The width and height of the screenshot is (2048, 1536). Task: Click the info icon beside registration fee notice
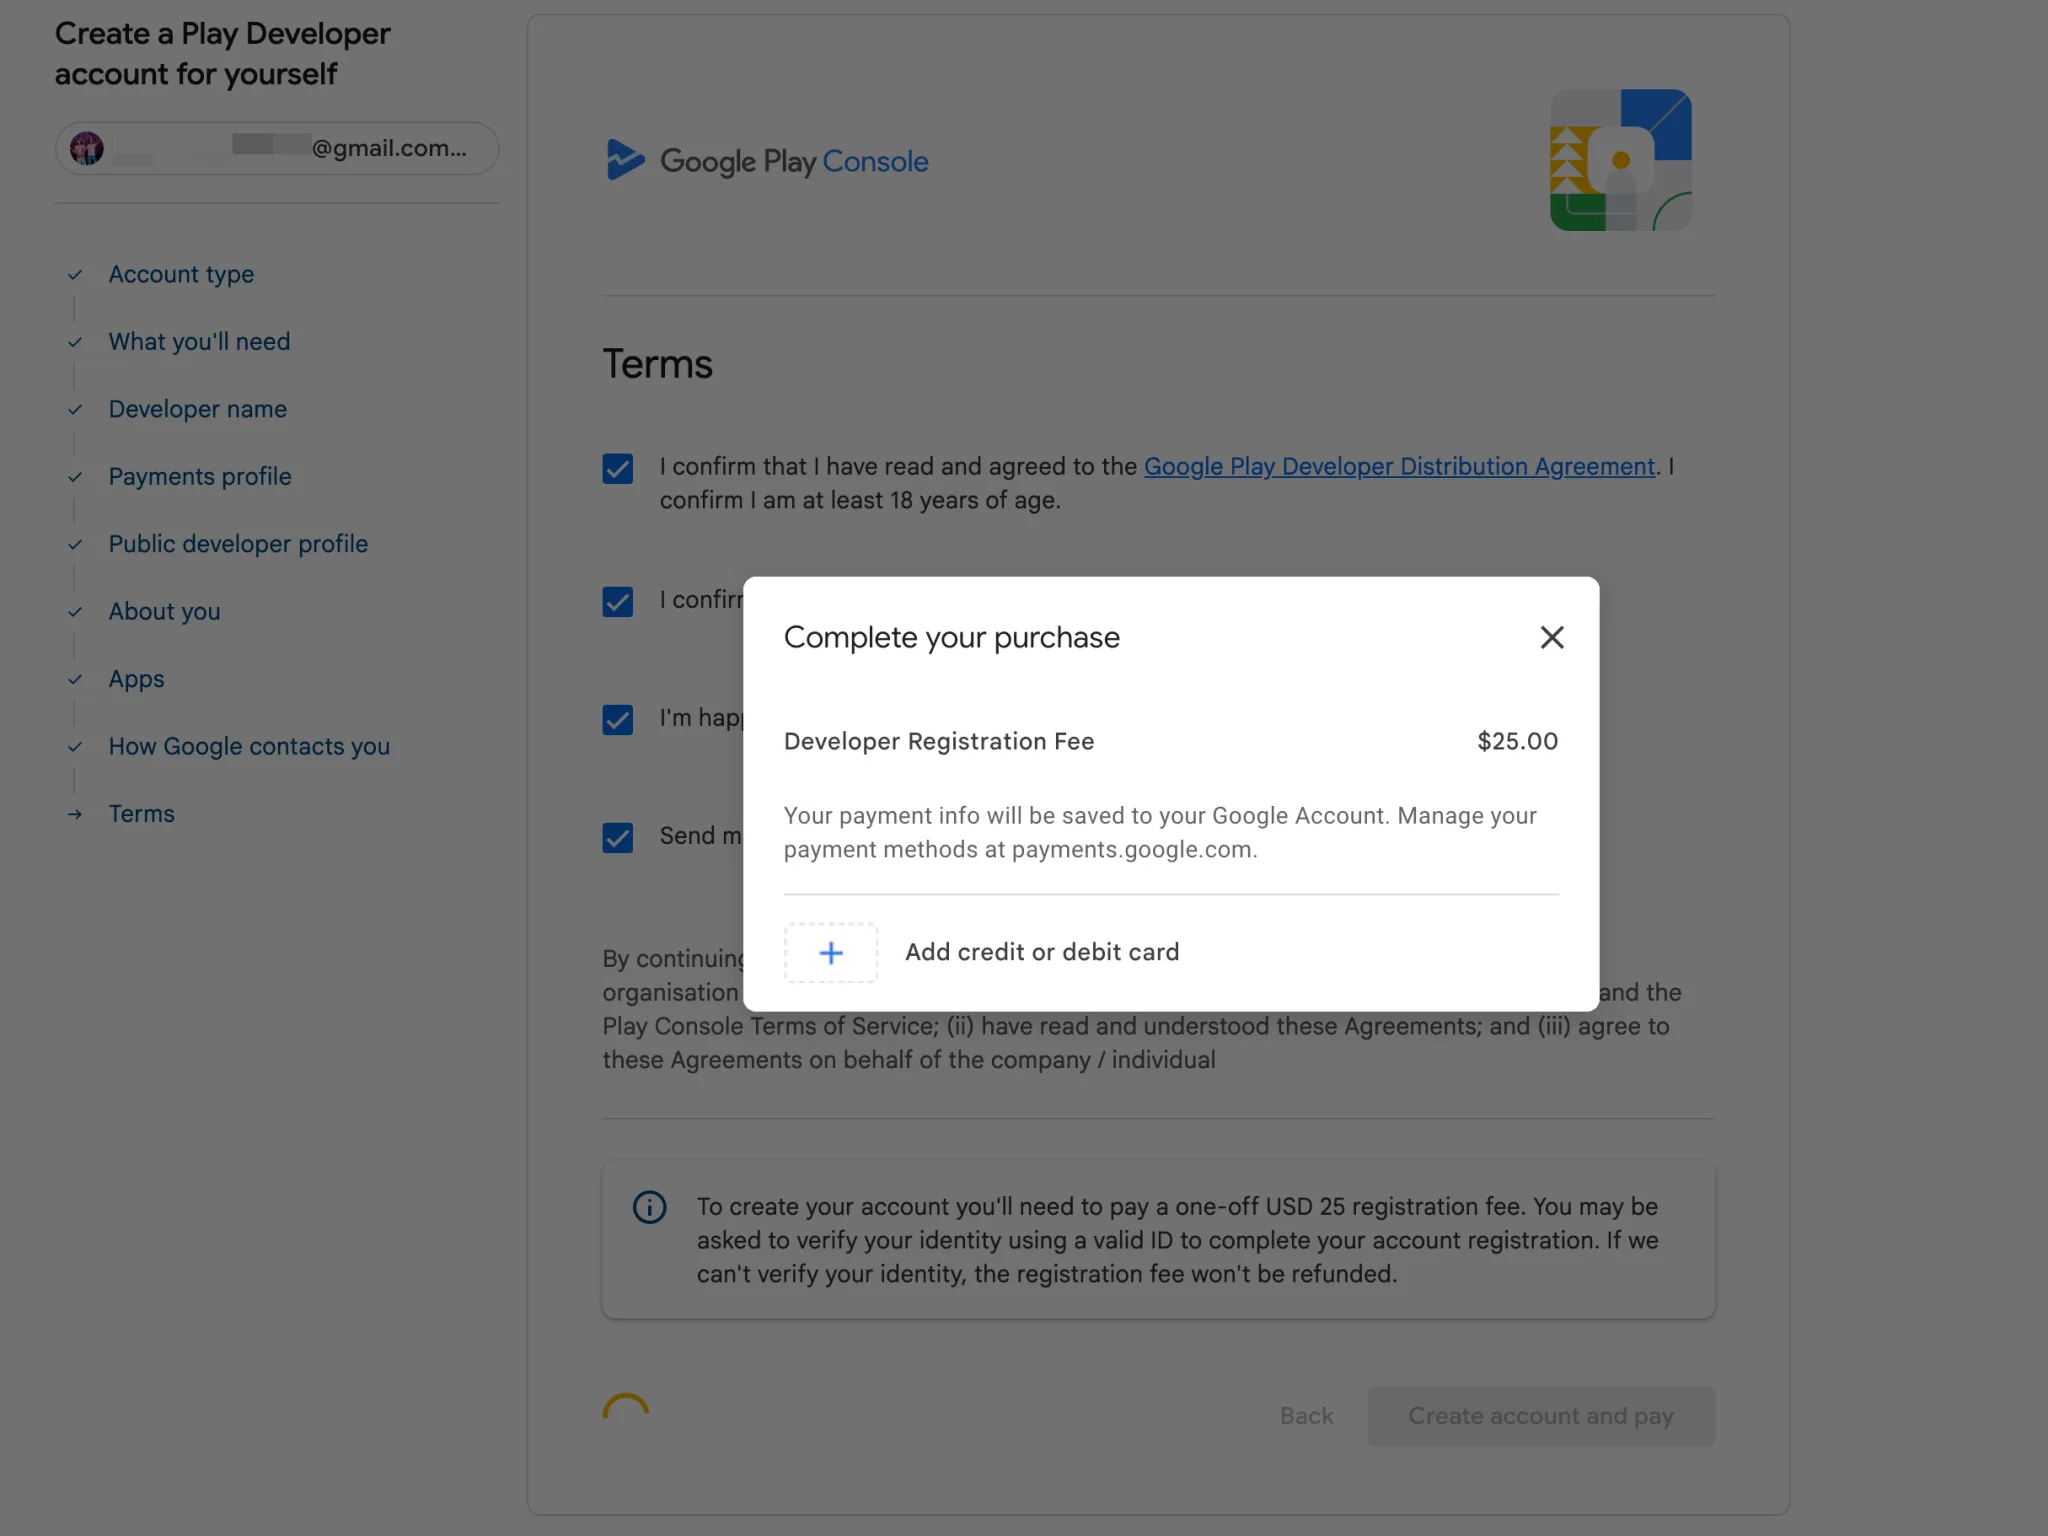pos(648,1207)
